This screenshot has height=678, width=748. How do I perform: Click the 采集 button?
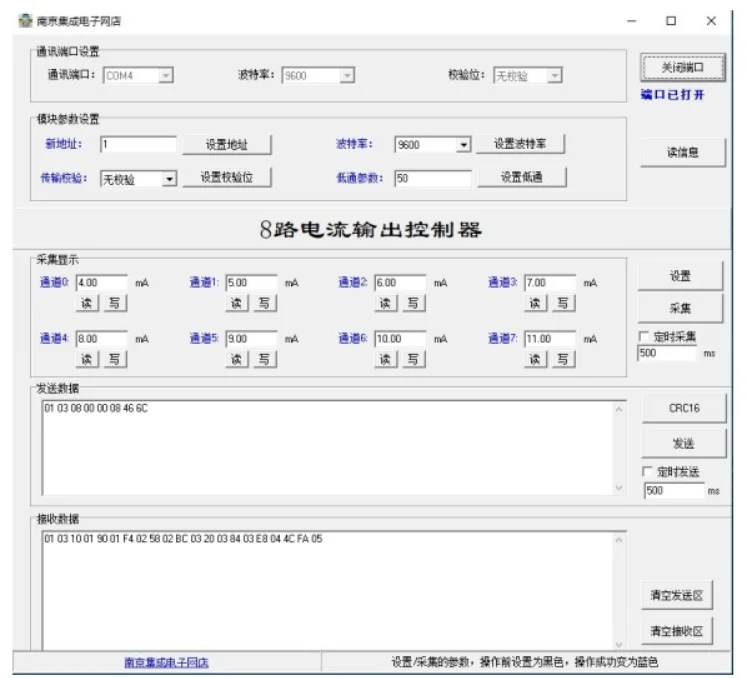[x=680, y=308]
